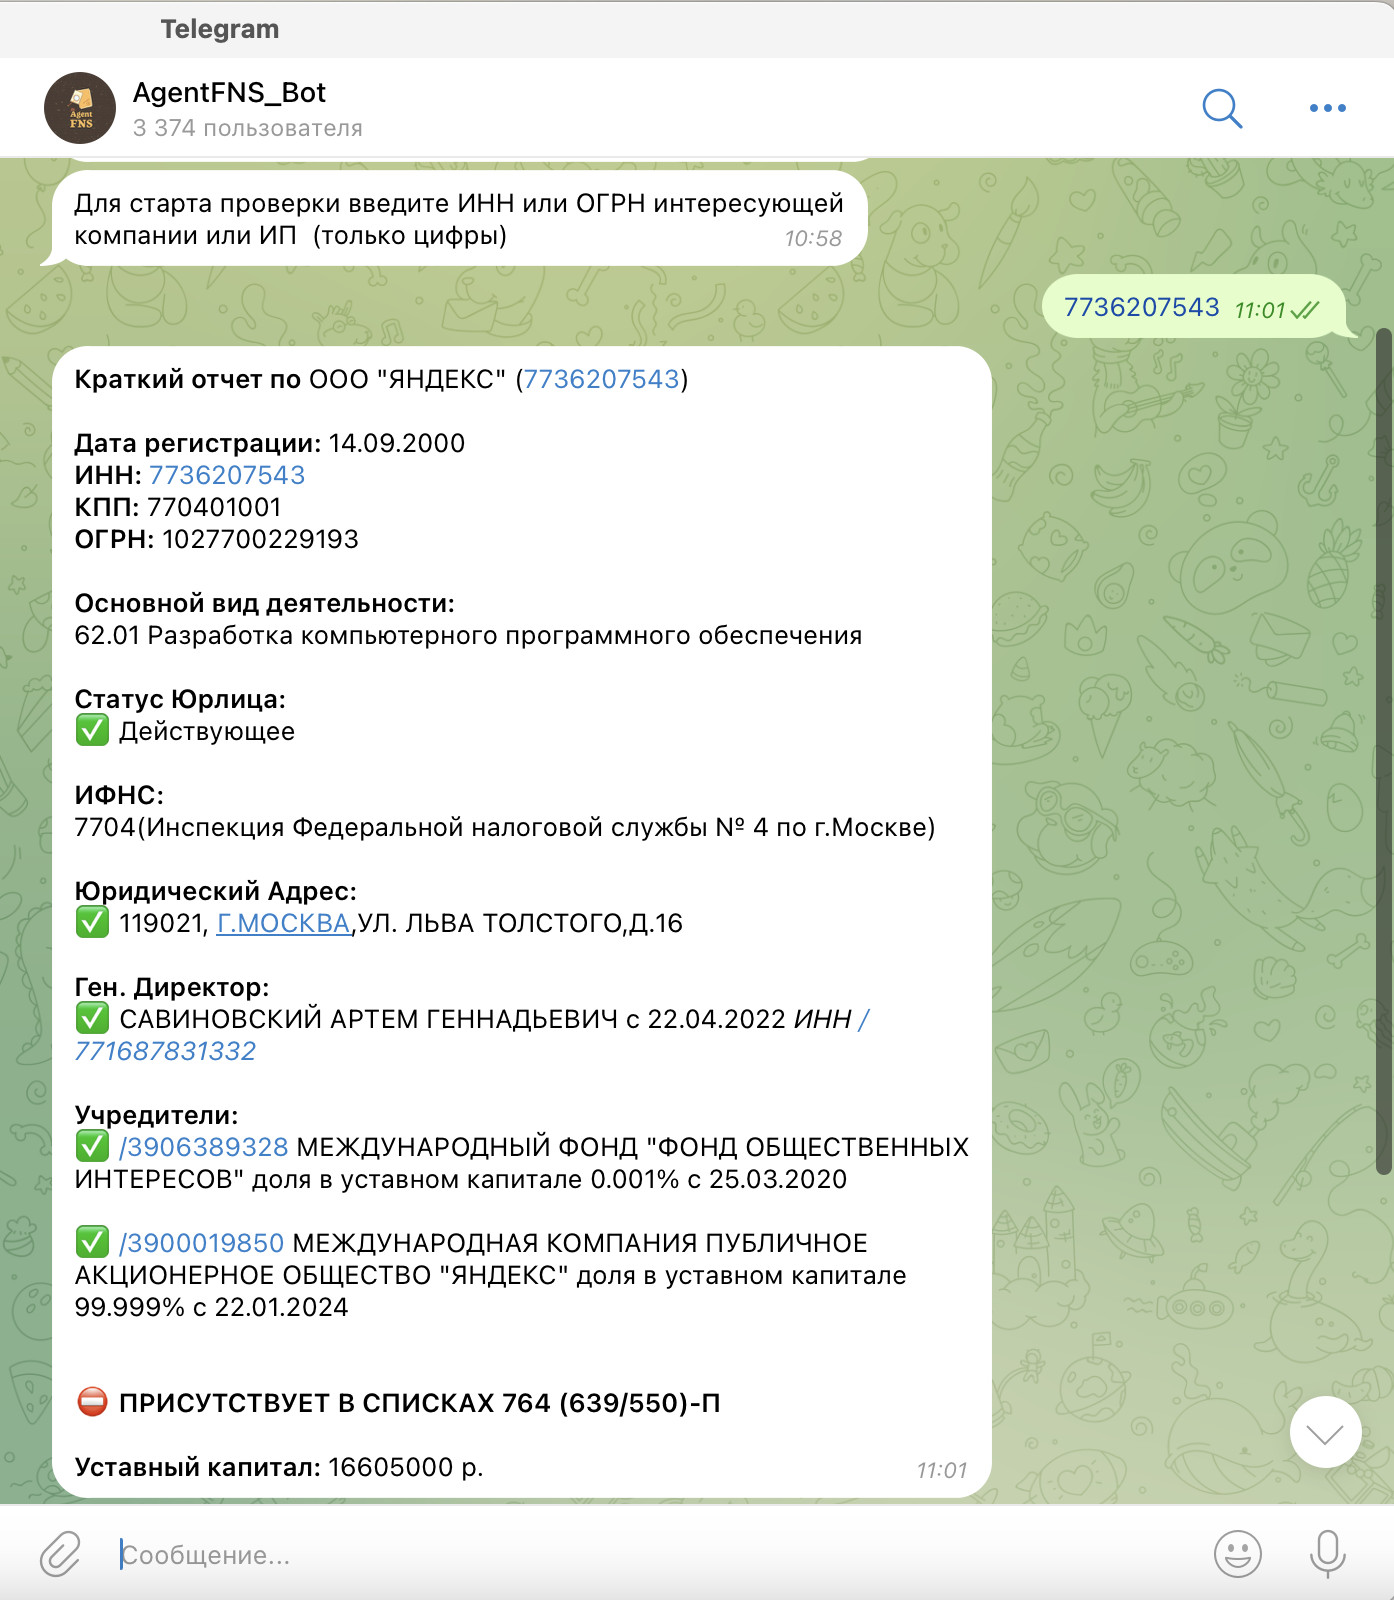Open search in the chat

pos(1222,108)
